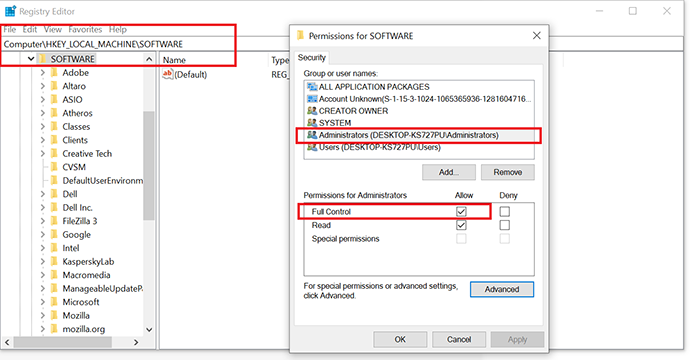Select Account Unknown entry in list

(419, 99)
